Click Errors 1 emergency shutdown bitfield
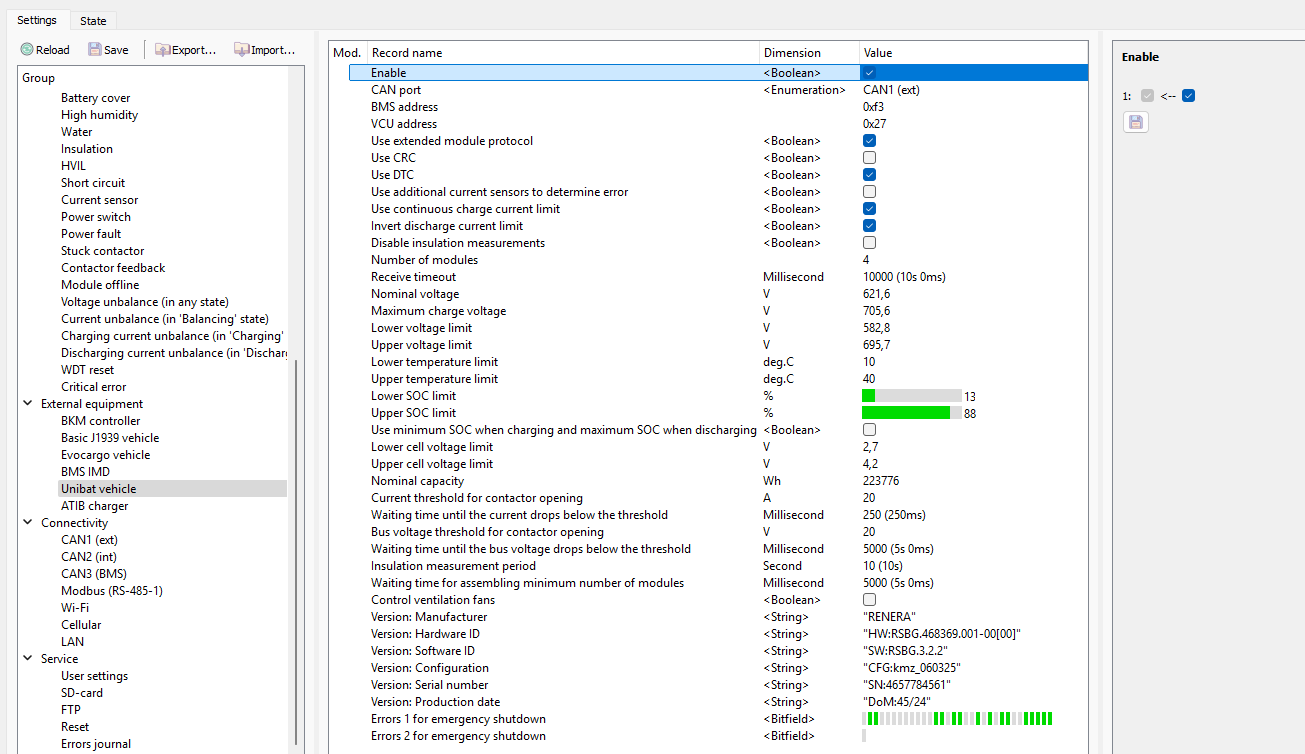The height and width of the screenshot is (754, 1305). tap(957, 719)
